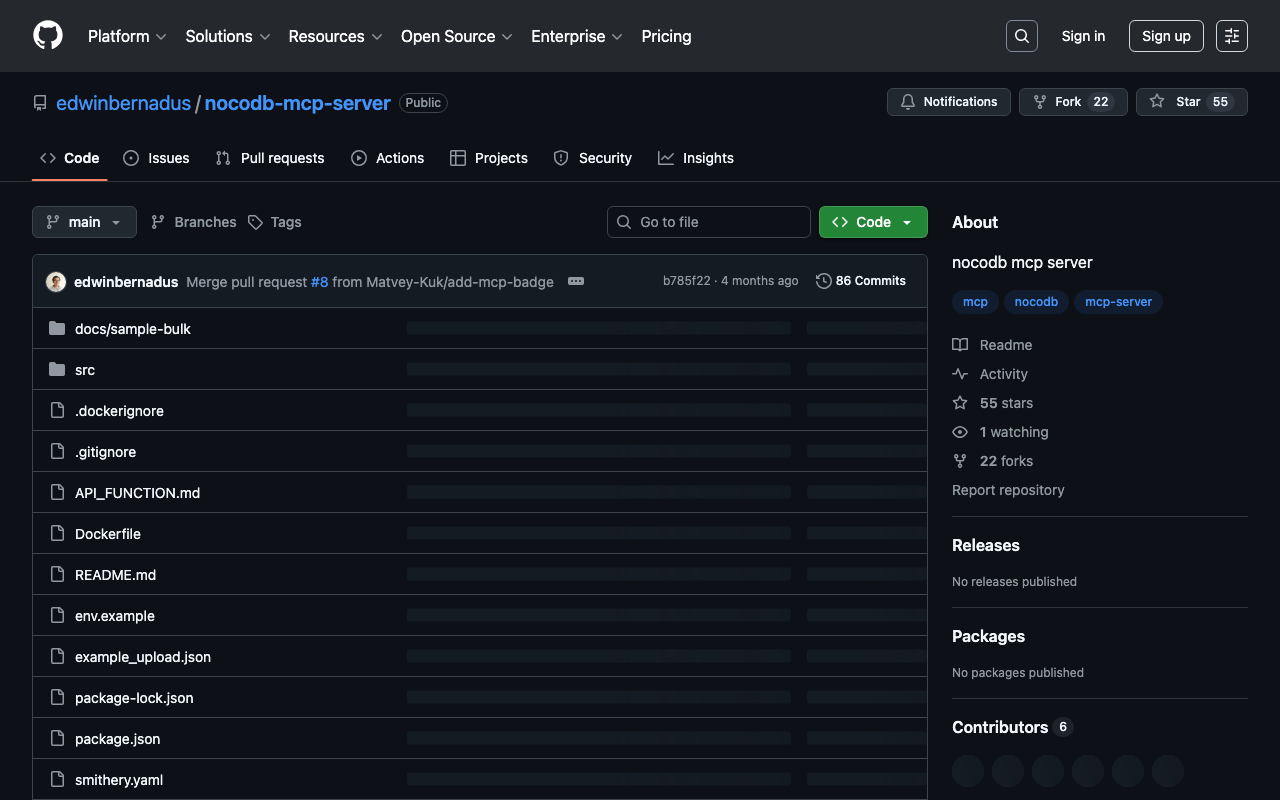Select the mcp-server topic tag
This screenshot has width=1280, height=800.
click(1118, 302)
